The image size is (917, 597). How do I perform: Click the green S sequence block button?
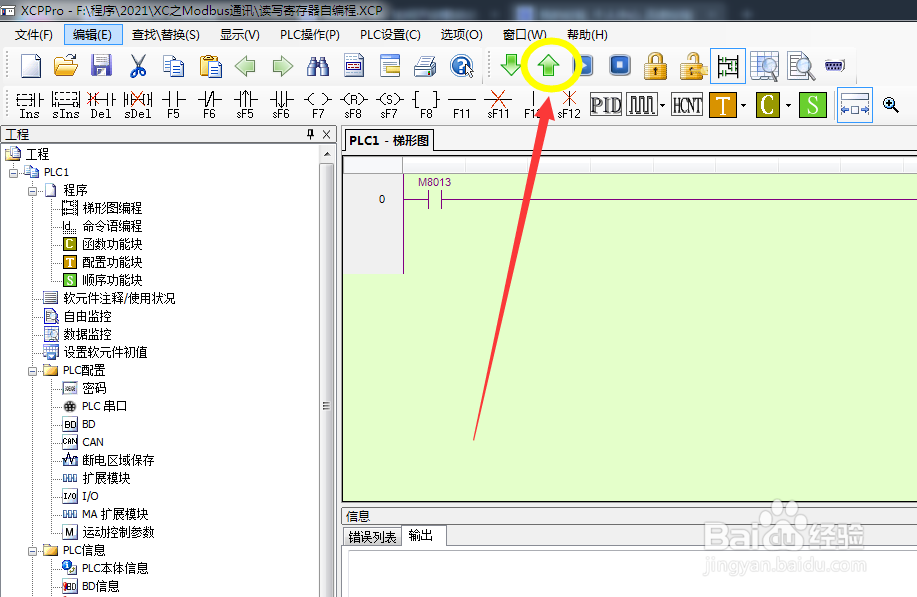(813, 105)
